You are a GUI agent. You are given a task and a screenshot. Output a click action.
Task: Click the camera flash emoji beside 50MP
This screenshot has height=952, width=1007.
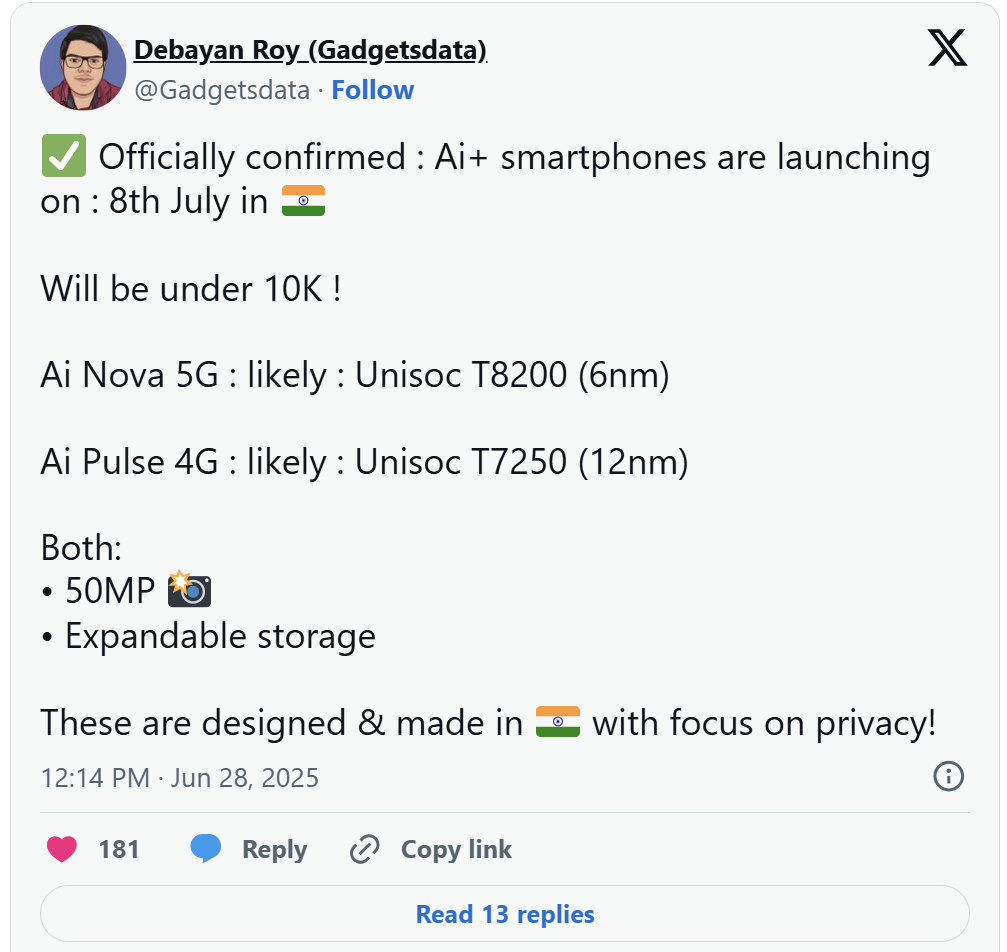[x=189, y=589]
